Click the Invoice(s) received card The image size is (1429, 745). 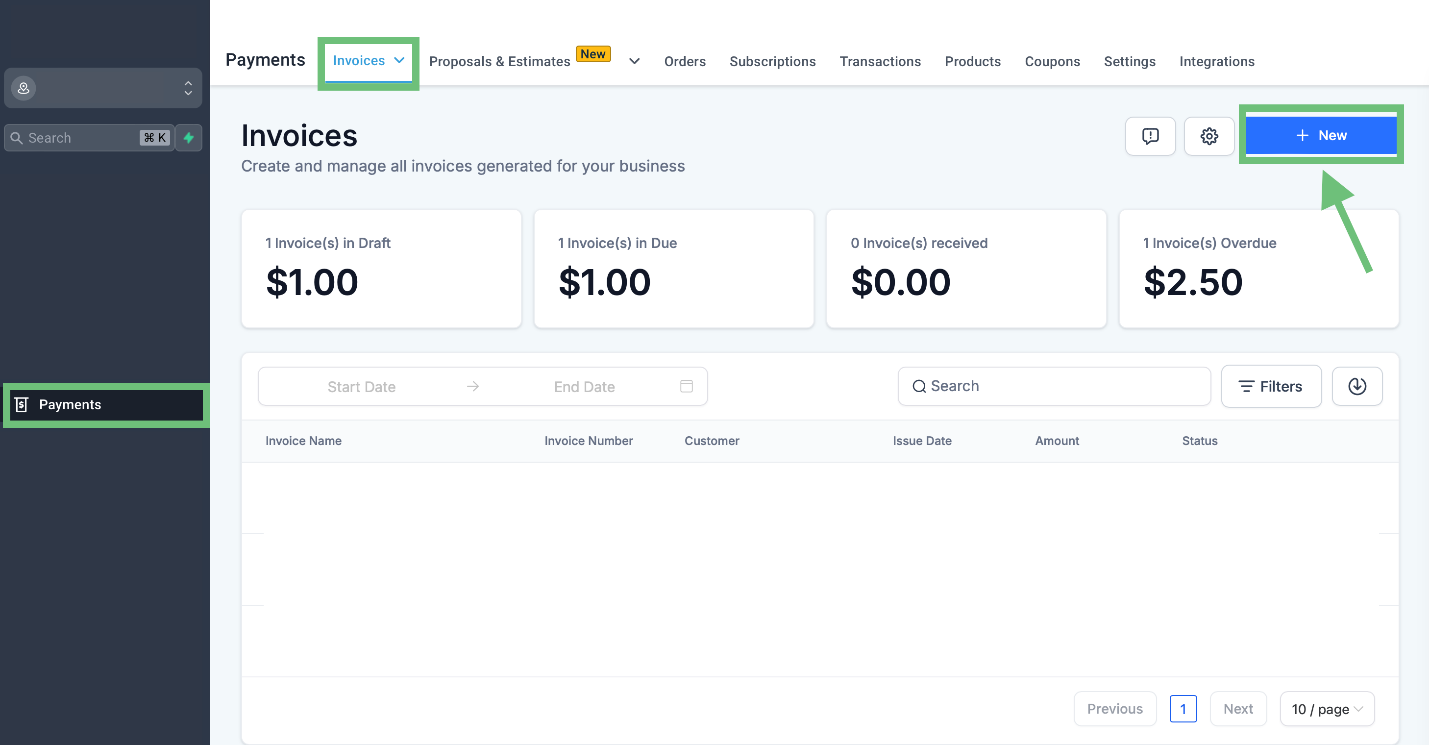click(966, 268)
